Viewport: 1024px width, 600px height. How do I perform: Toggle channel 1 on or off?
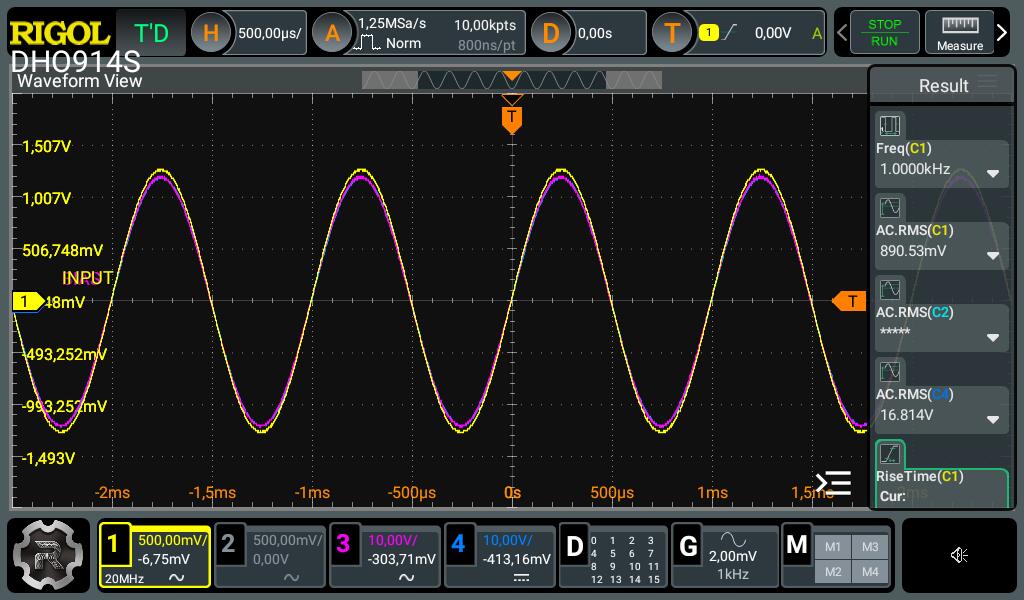[x=114, y=544]
